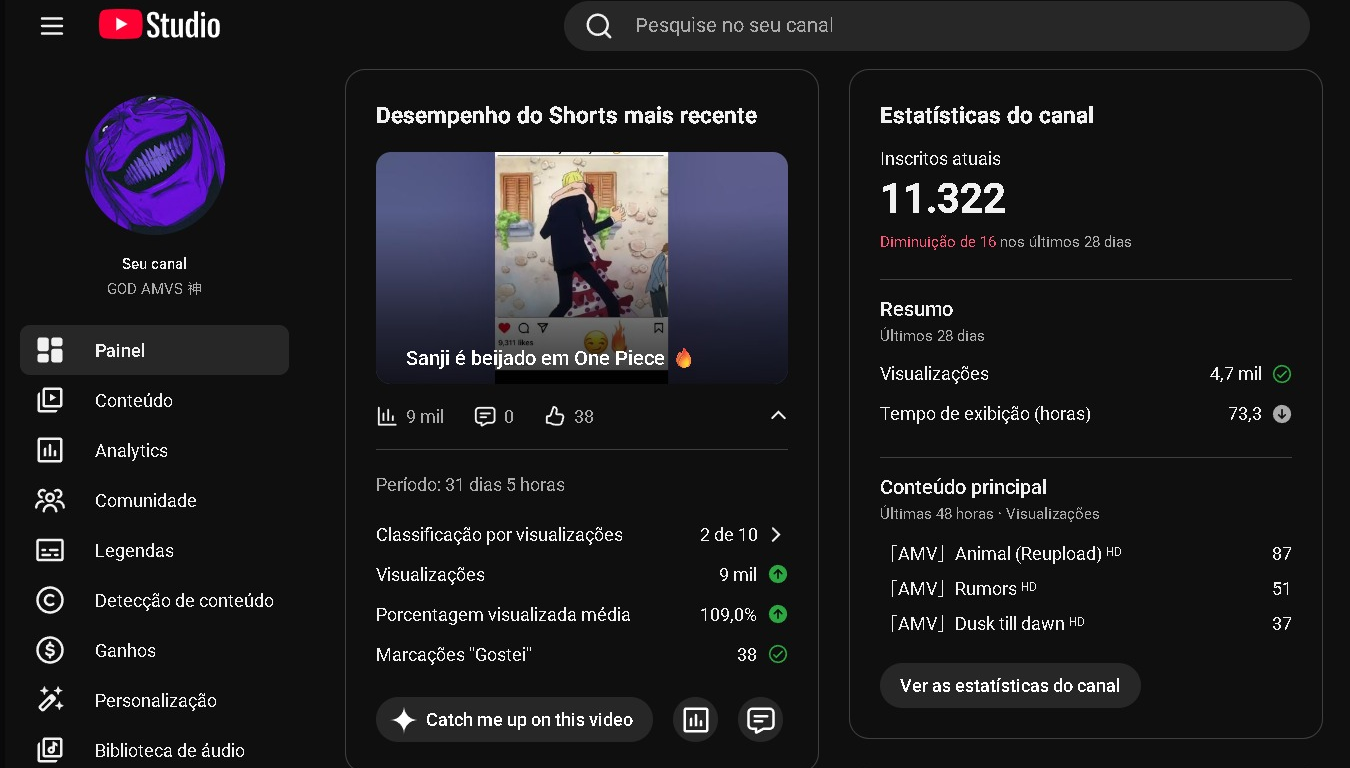Click the 'Seu canal' label

[x=154, y=264]
